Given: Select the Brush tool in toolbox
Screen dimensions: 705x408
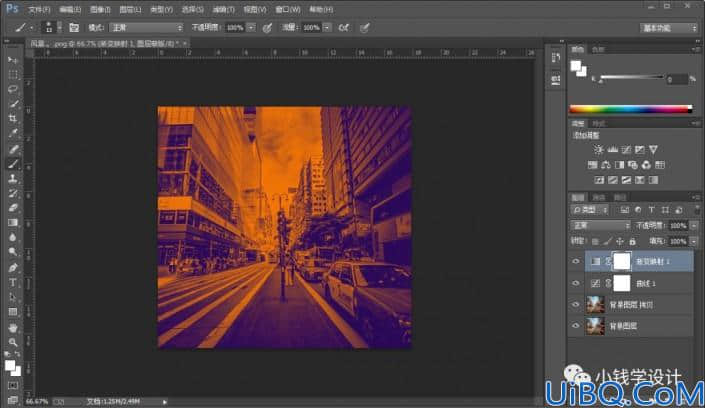Looking at the screenshot, I should click(13, 164).
